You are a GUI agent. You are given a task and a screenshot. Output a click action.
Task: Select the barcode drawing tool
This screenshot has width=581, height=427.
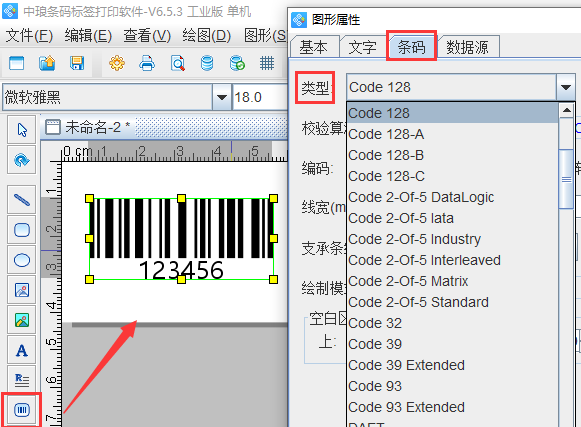[22, 410]
